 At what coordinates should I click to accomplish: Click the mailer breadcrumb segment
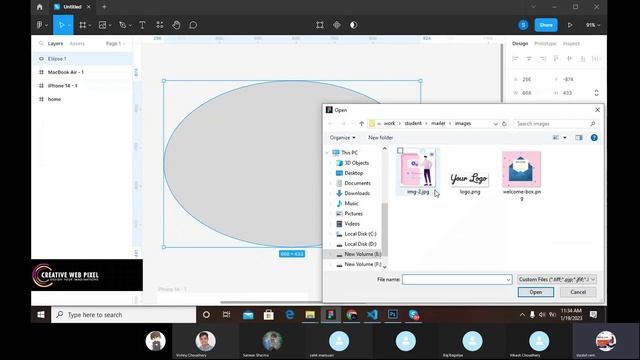[438, 123]
